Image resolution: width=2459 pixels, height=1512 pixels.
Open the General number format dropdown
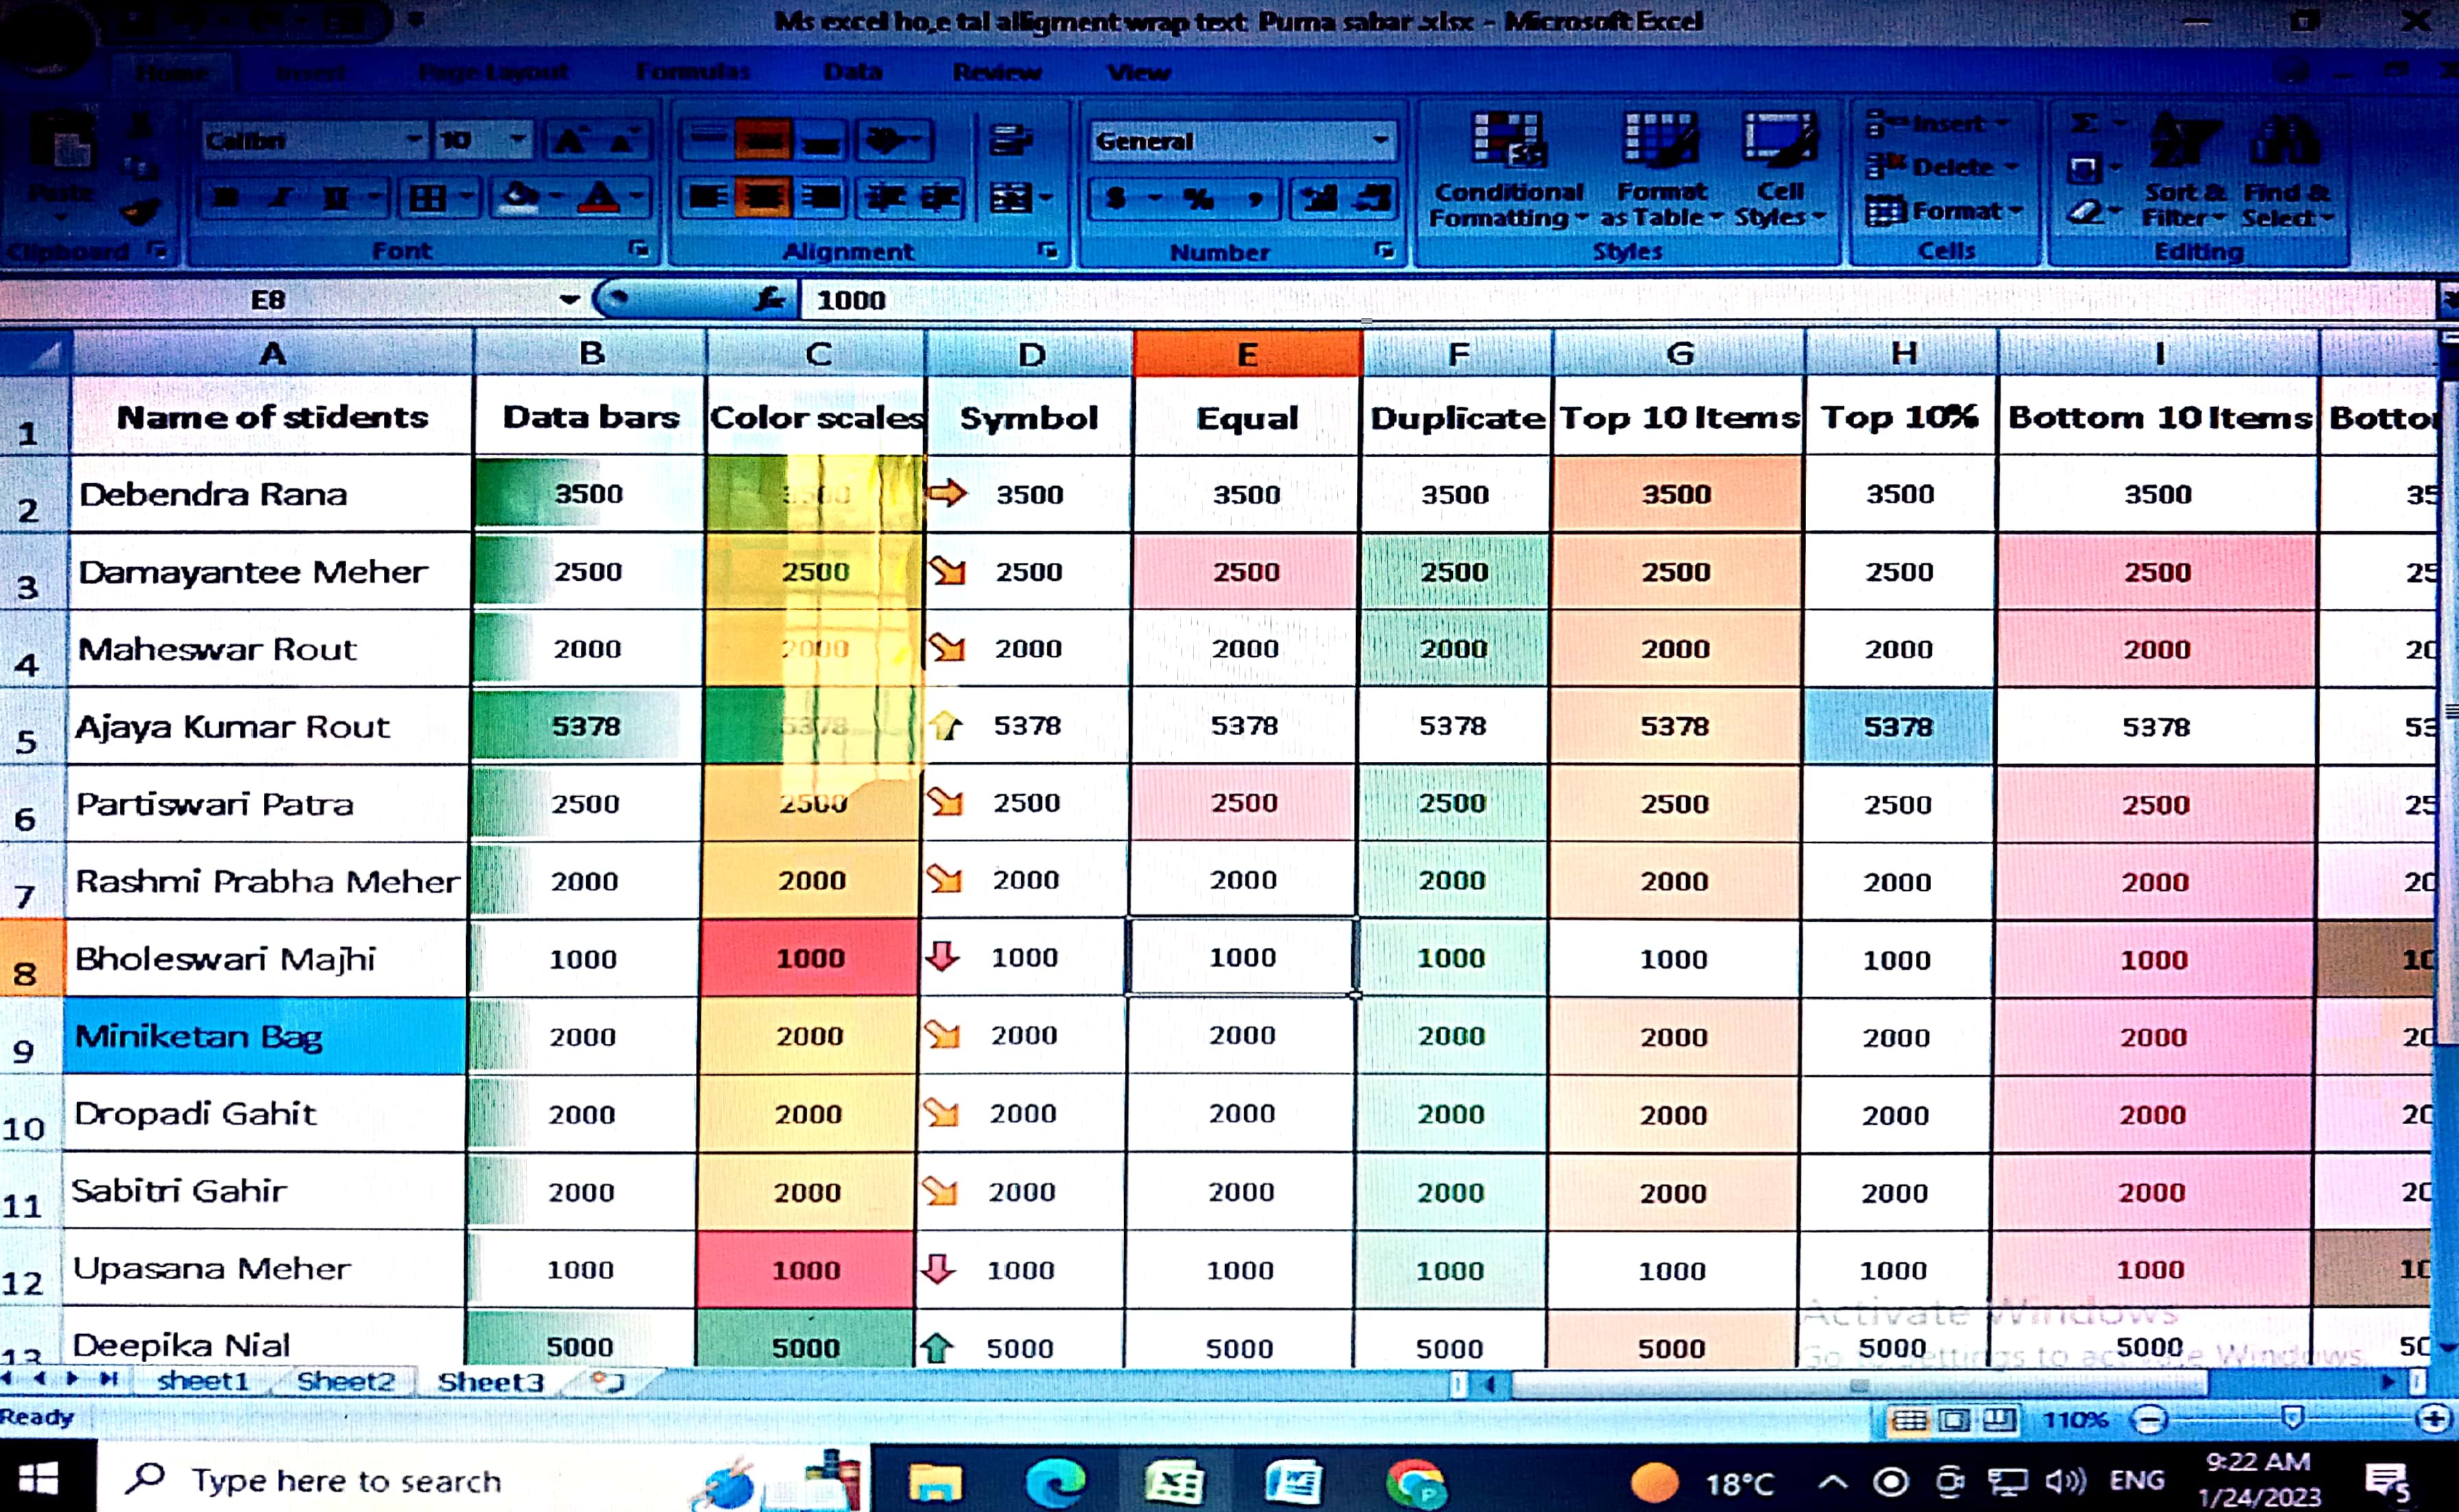pos(1380,141)
